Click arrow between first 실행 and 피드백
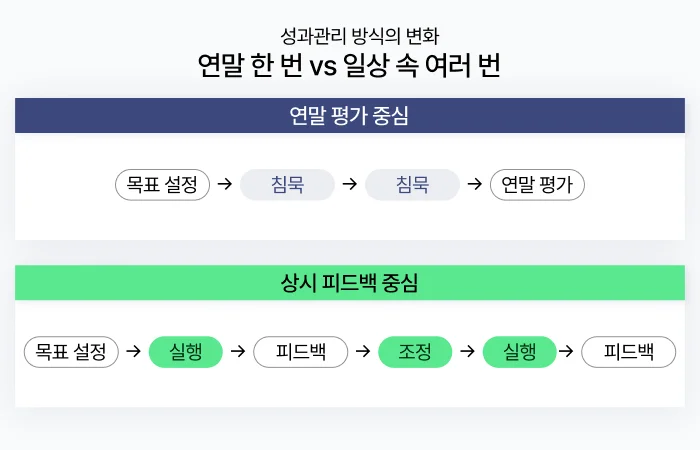Screen dimensions: 700x450 pos(238,351)
